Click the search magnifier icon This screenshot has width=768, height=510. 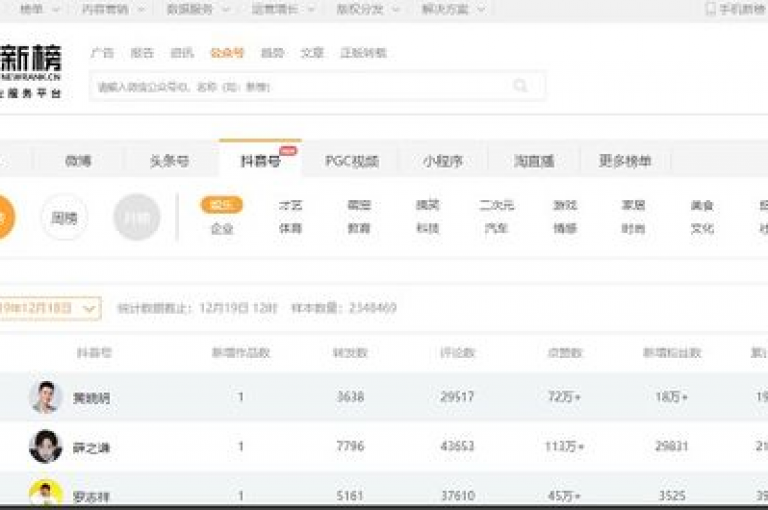point(520,86)
